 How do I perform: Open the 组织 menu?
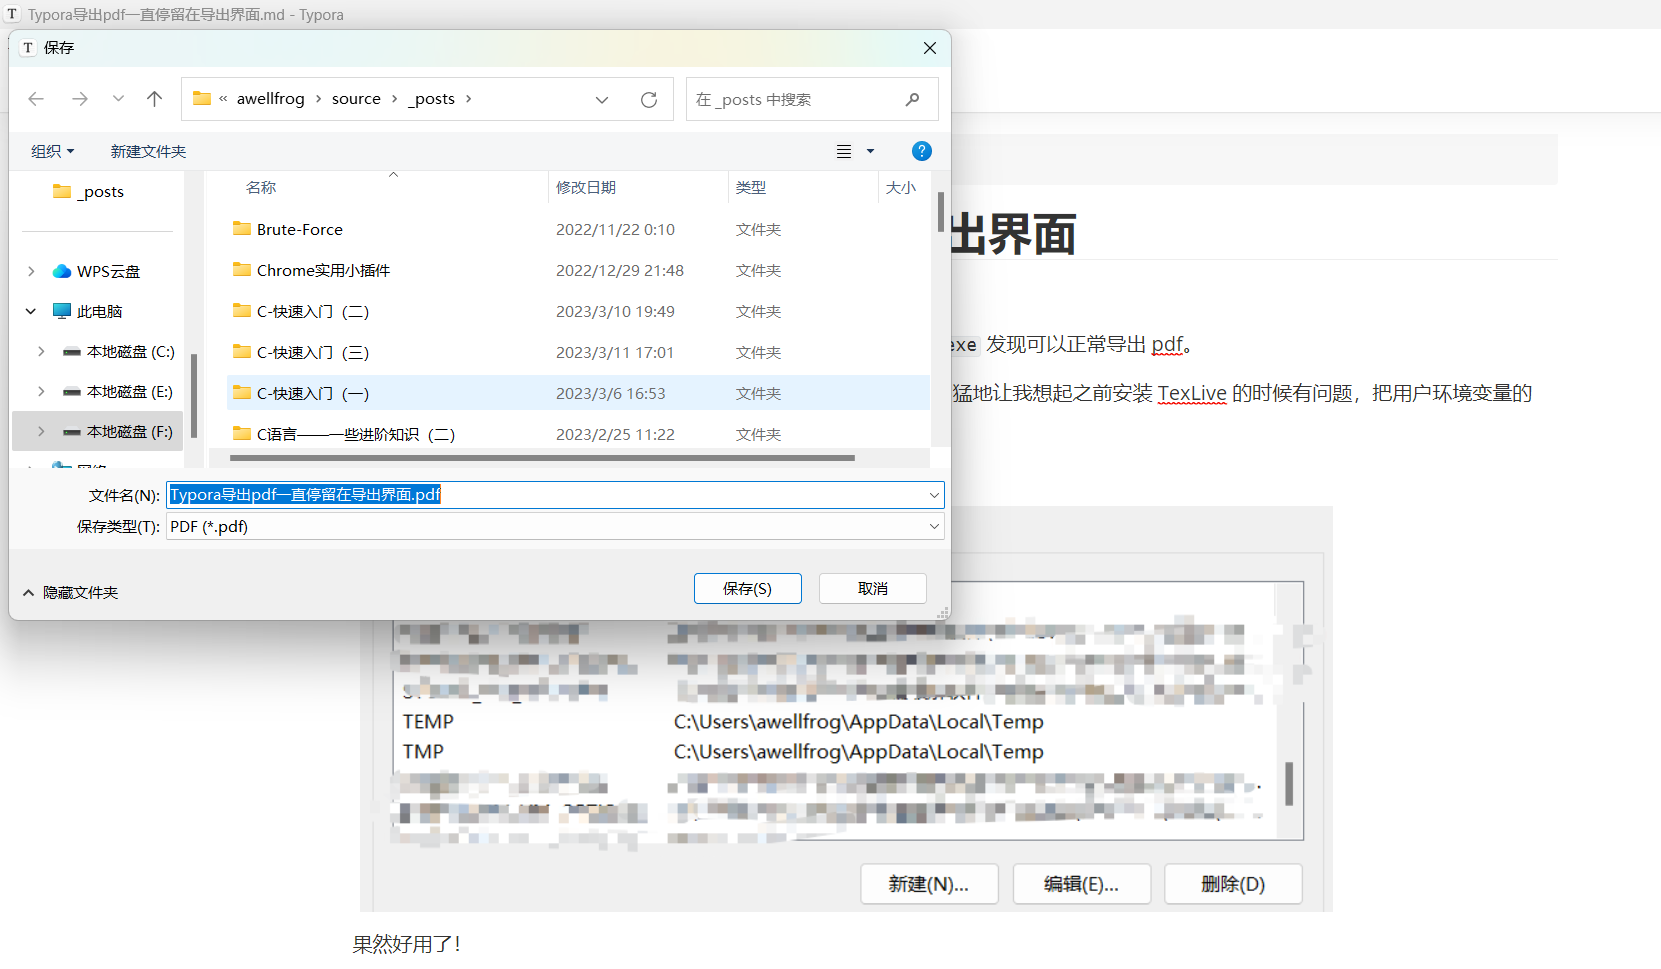52,152
